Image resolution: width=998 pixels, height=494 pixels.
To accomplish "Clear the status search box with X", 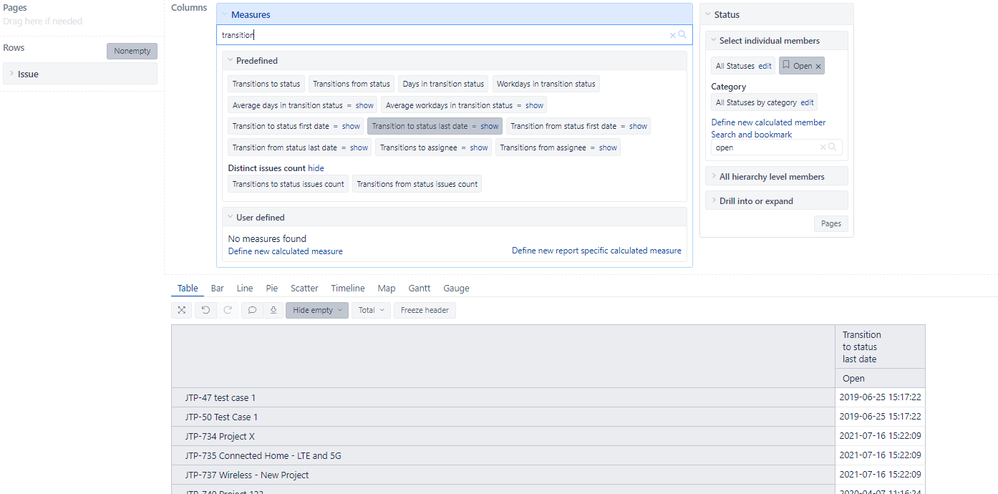I will (x=822, y=147).
